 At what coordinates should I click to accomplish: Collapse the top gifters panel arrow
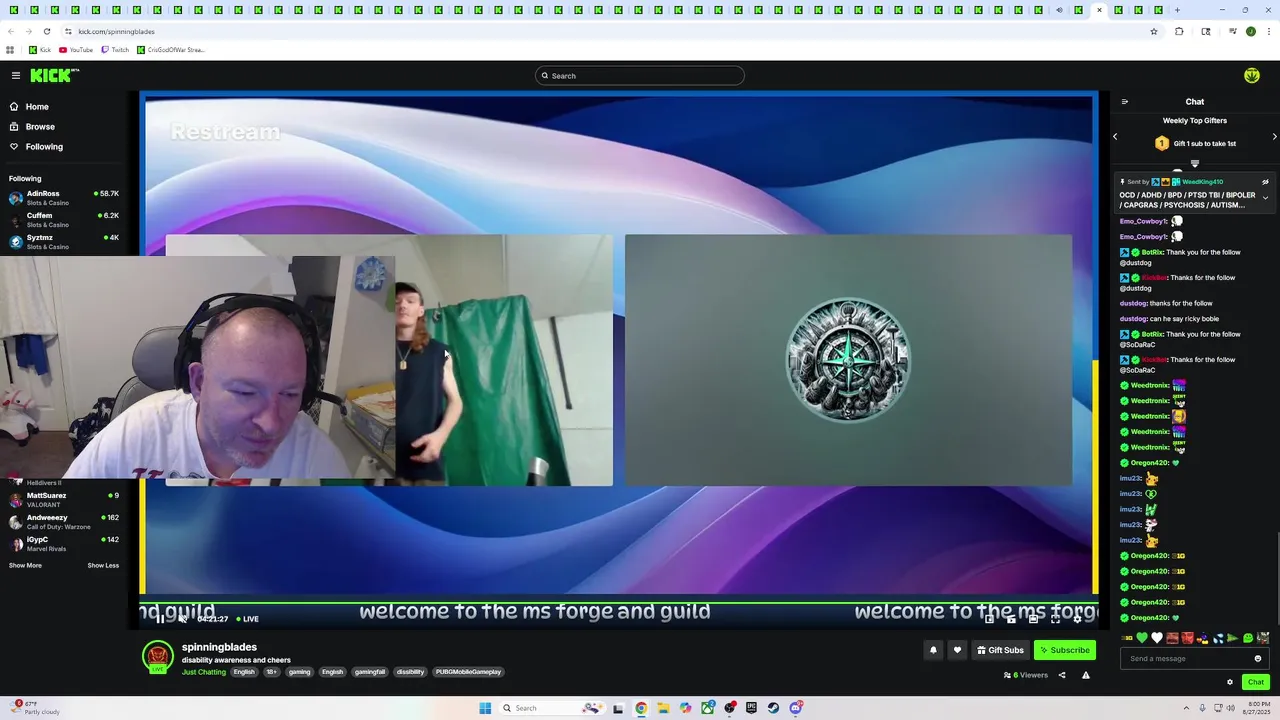pyautogui.click(x=1195, y=164)
